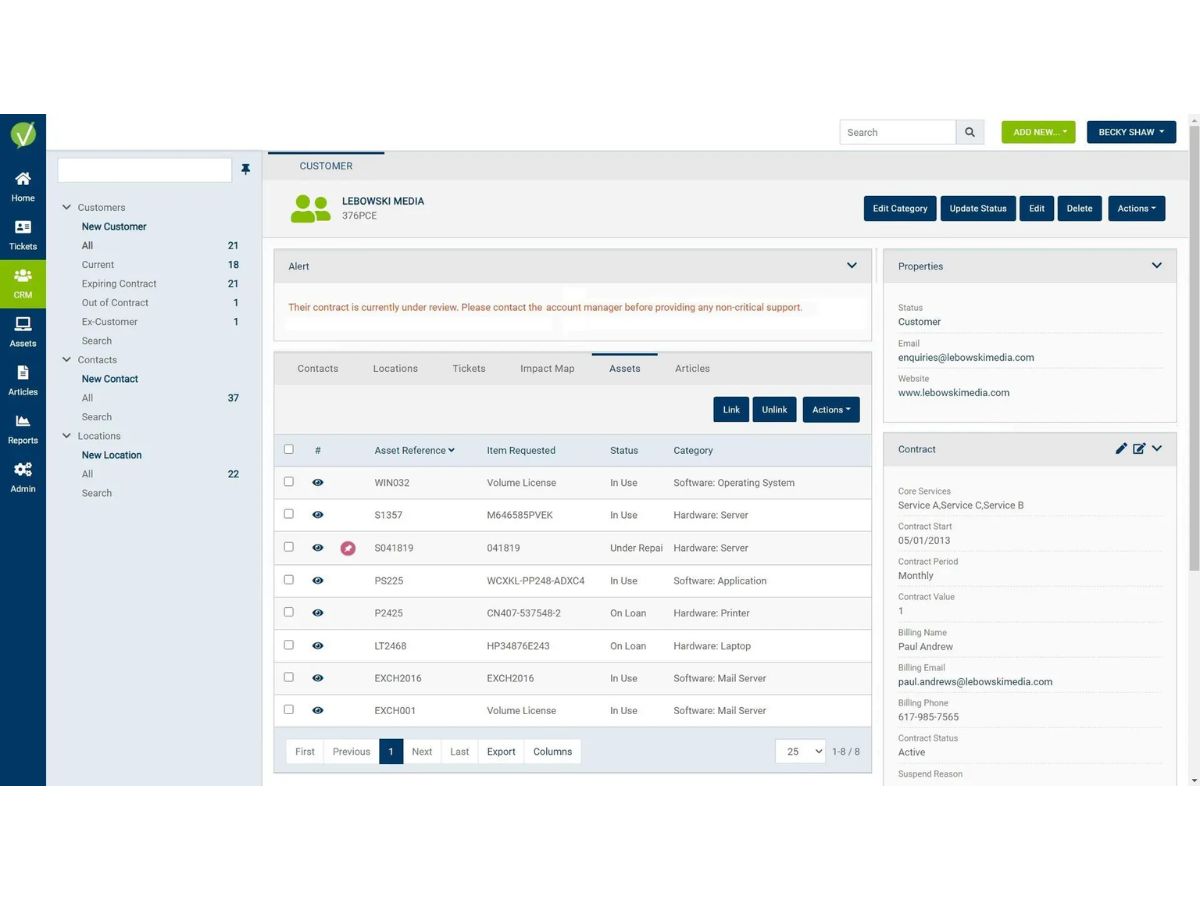The width and height of the screenshot is (1200, 900).
Task: Click the search magnifier button
Action: tap(970, 132)
